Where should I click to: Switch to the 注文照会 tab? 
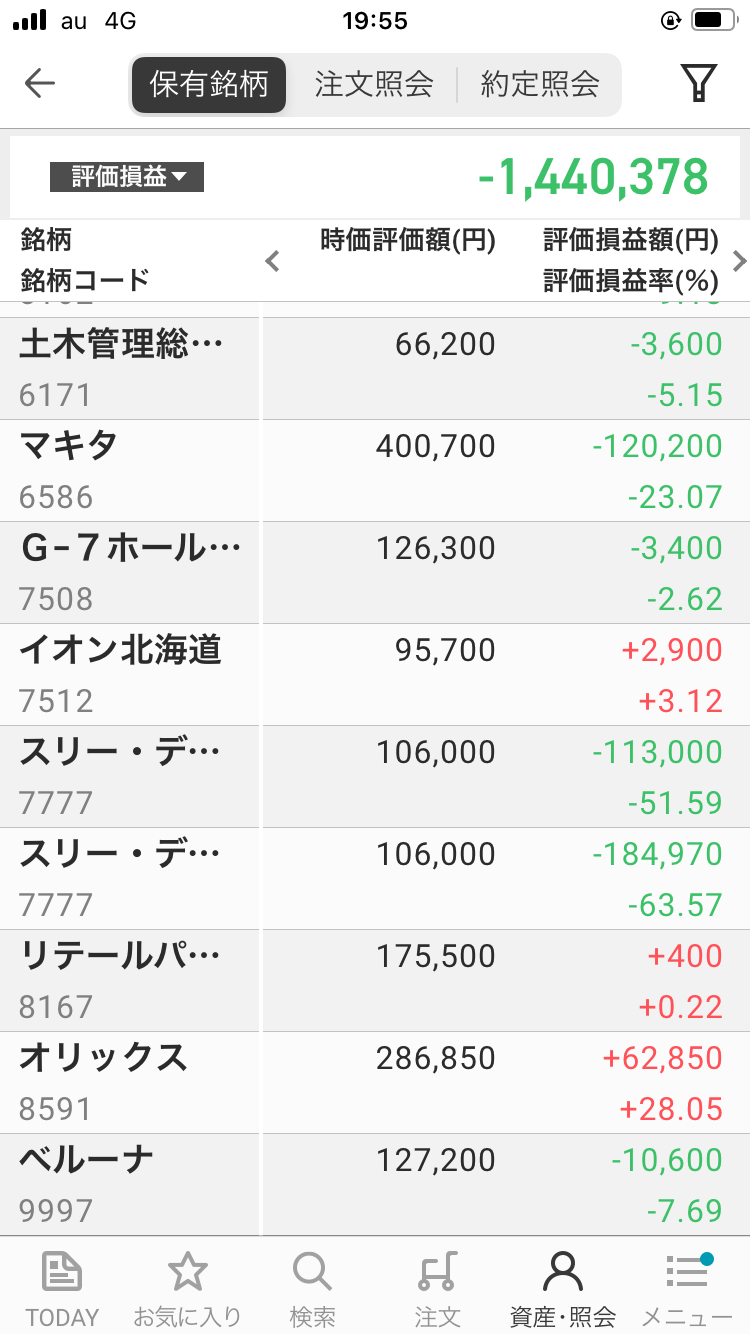374,84
